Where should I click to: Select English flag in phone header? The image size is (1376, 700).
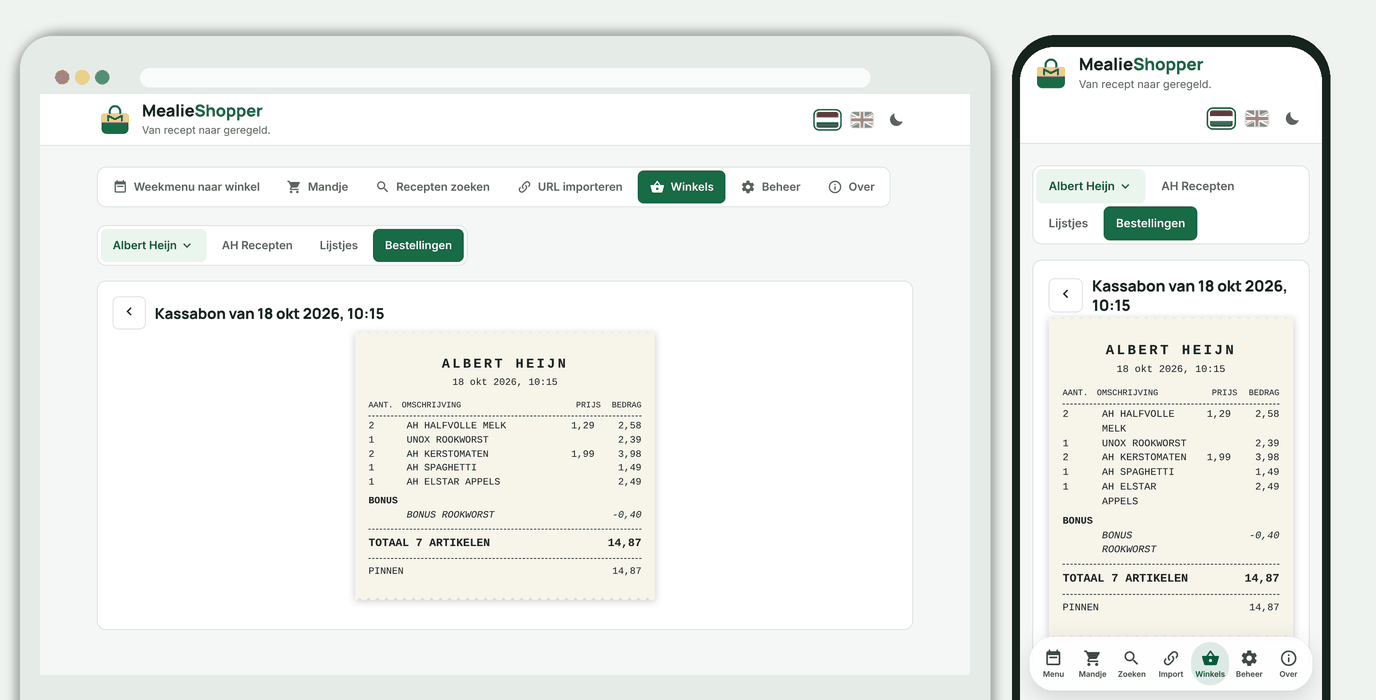tap(1257, 119)
